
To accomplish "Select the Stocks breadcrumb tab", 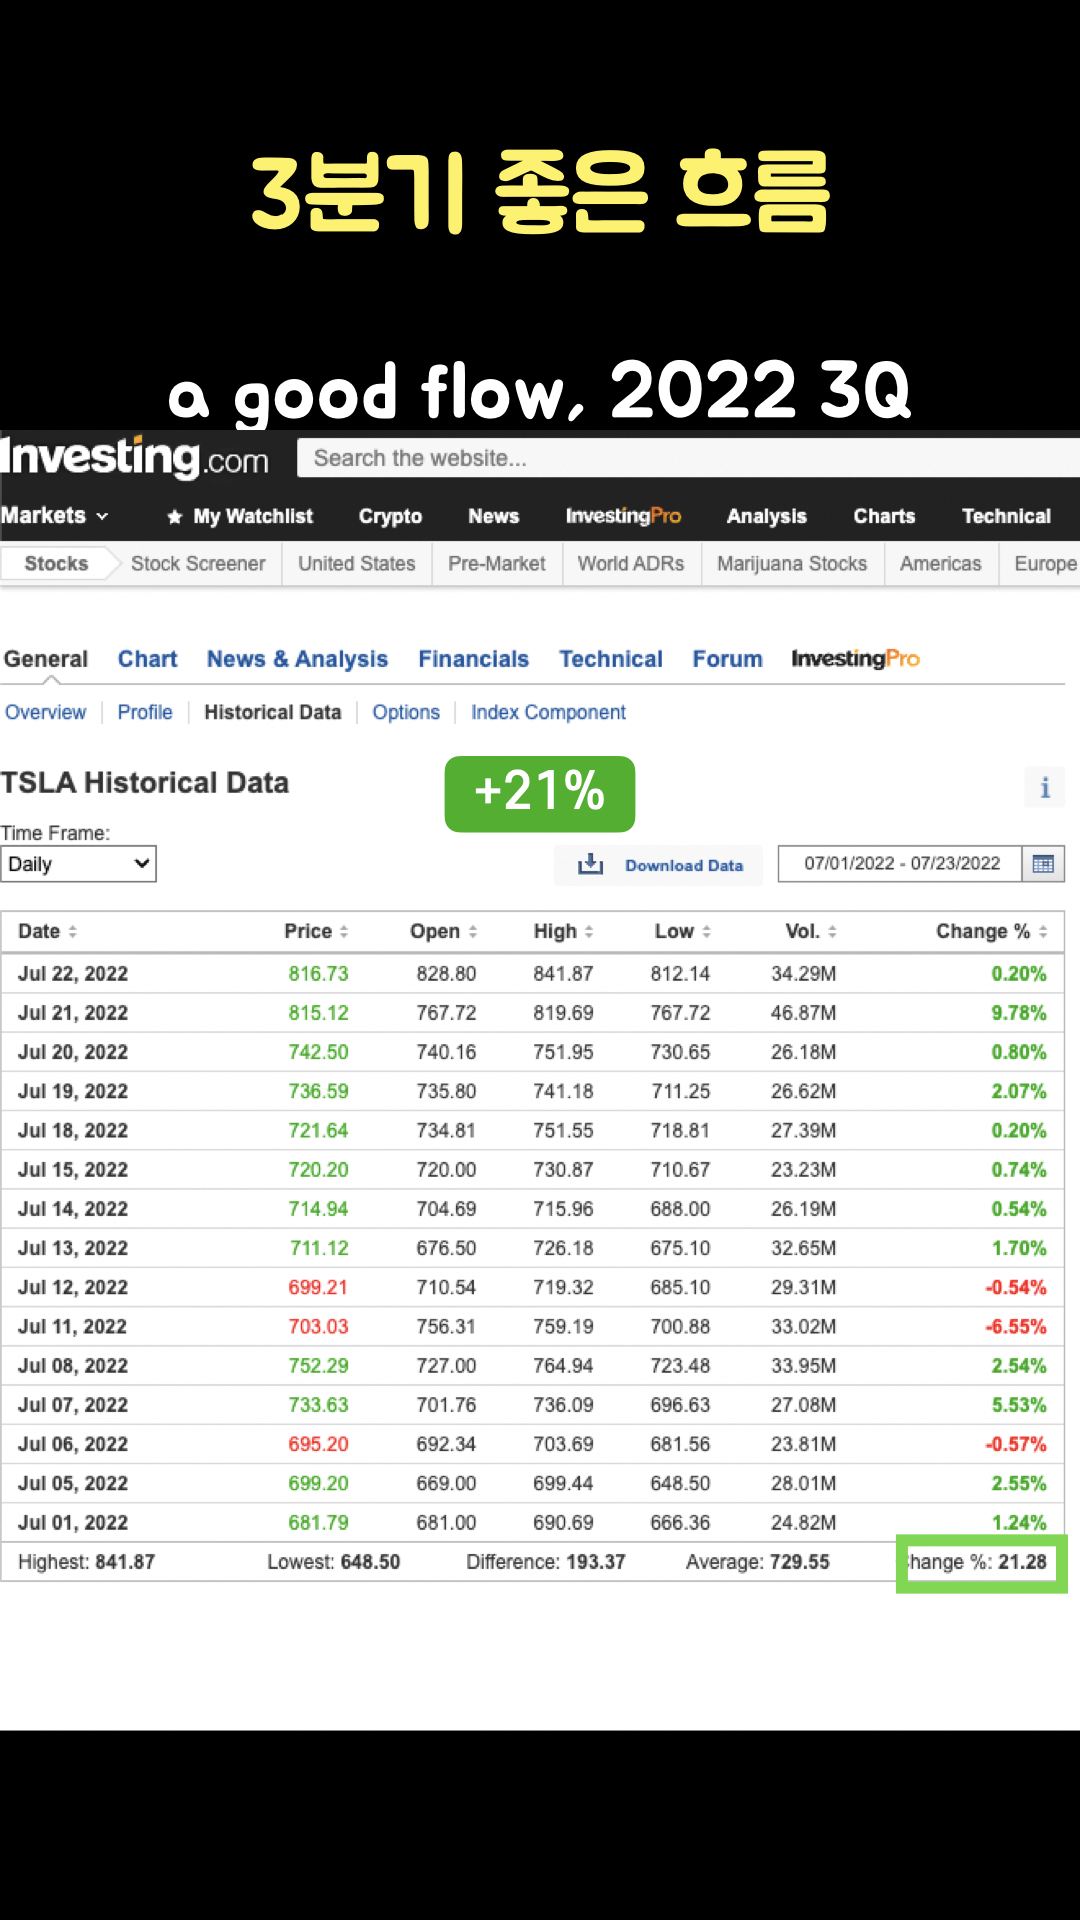I will (56, 564).
